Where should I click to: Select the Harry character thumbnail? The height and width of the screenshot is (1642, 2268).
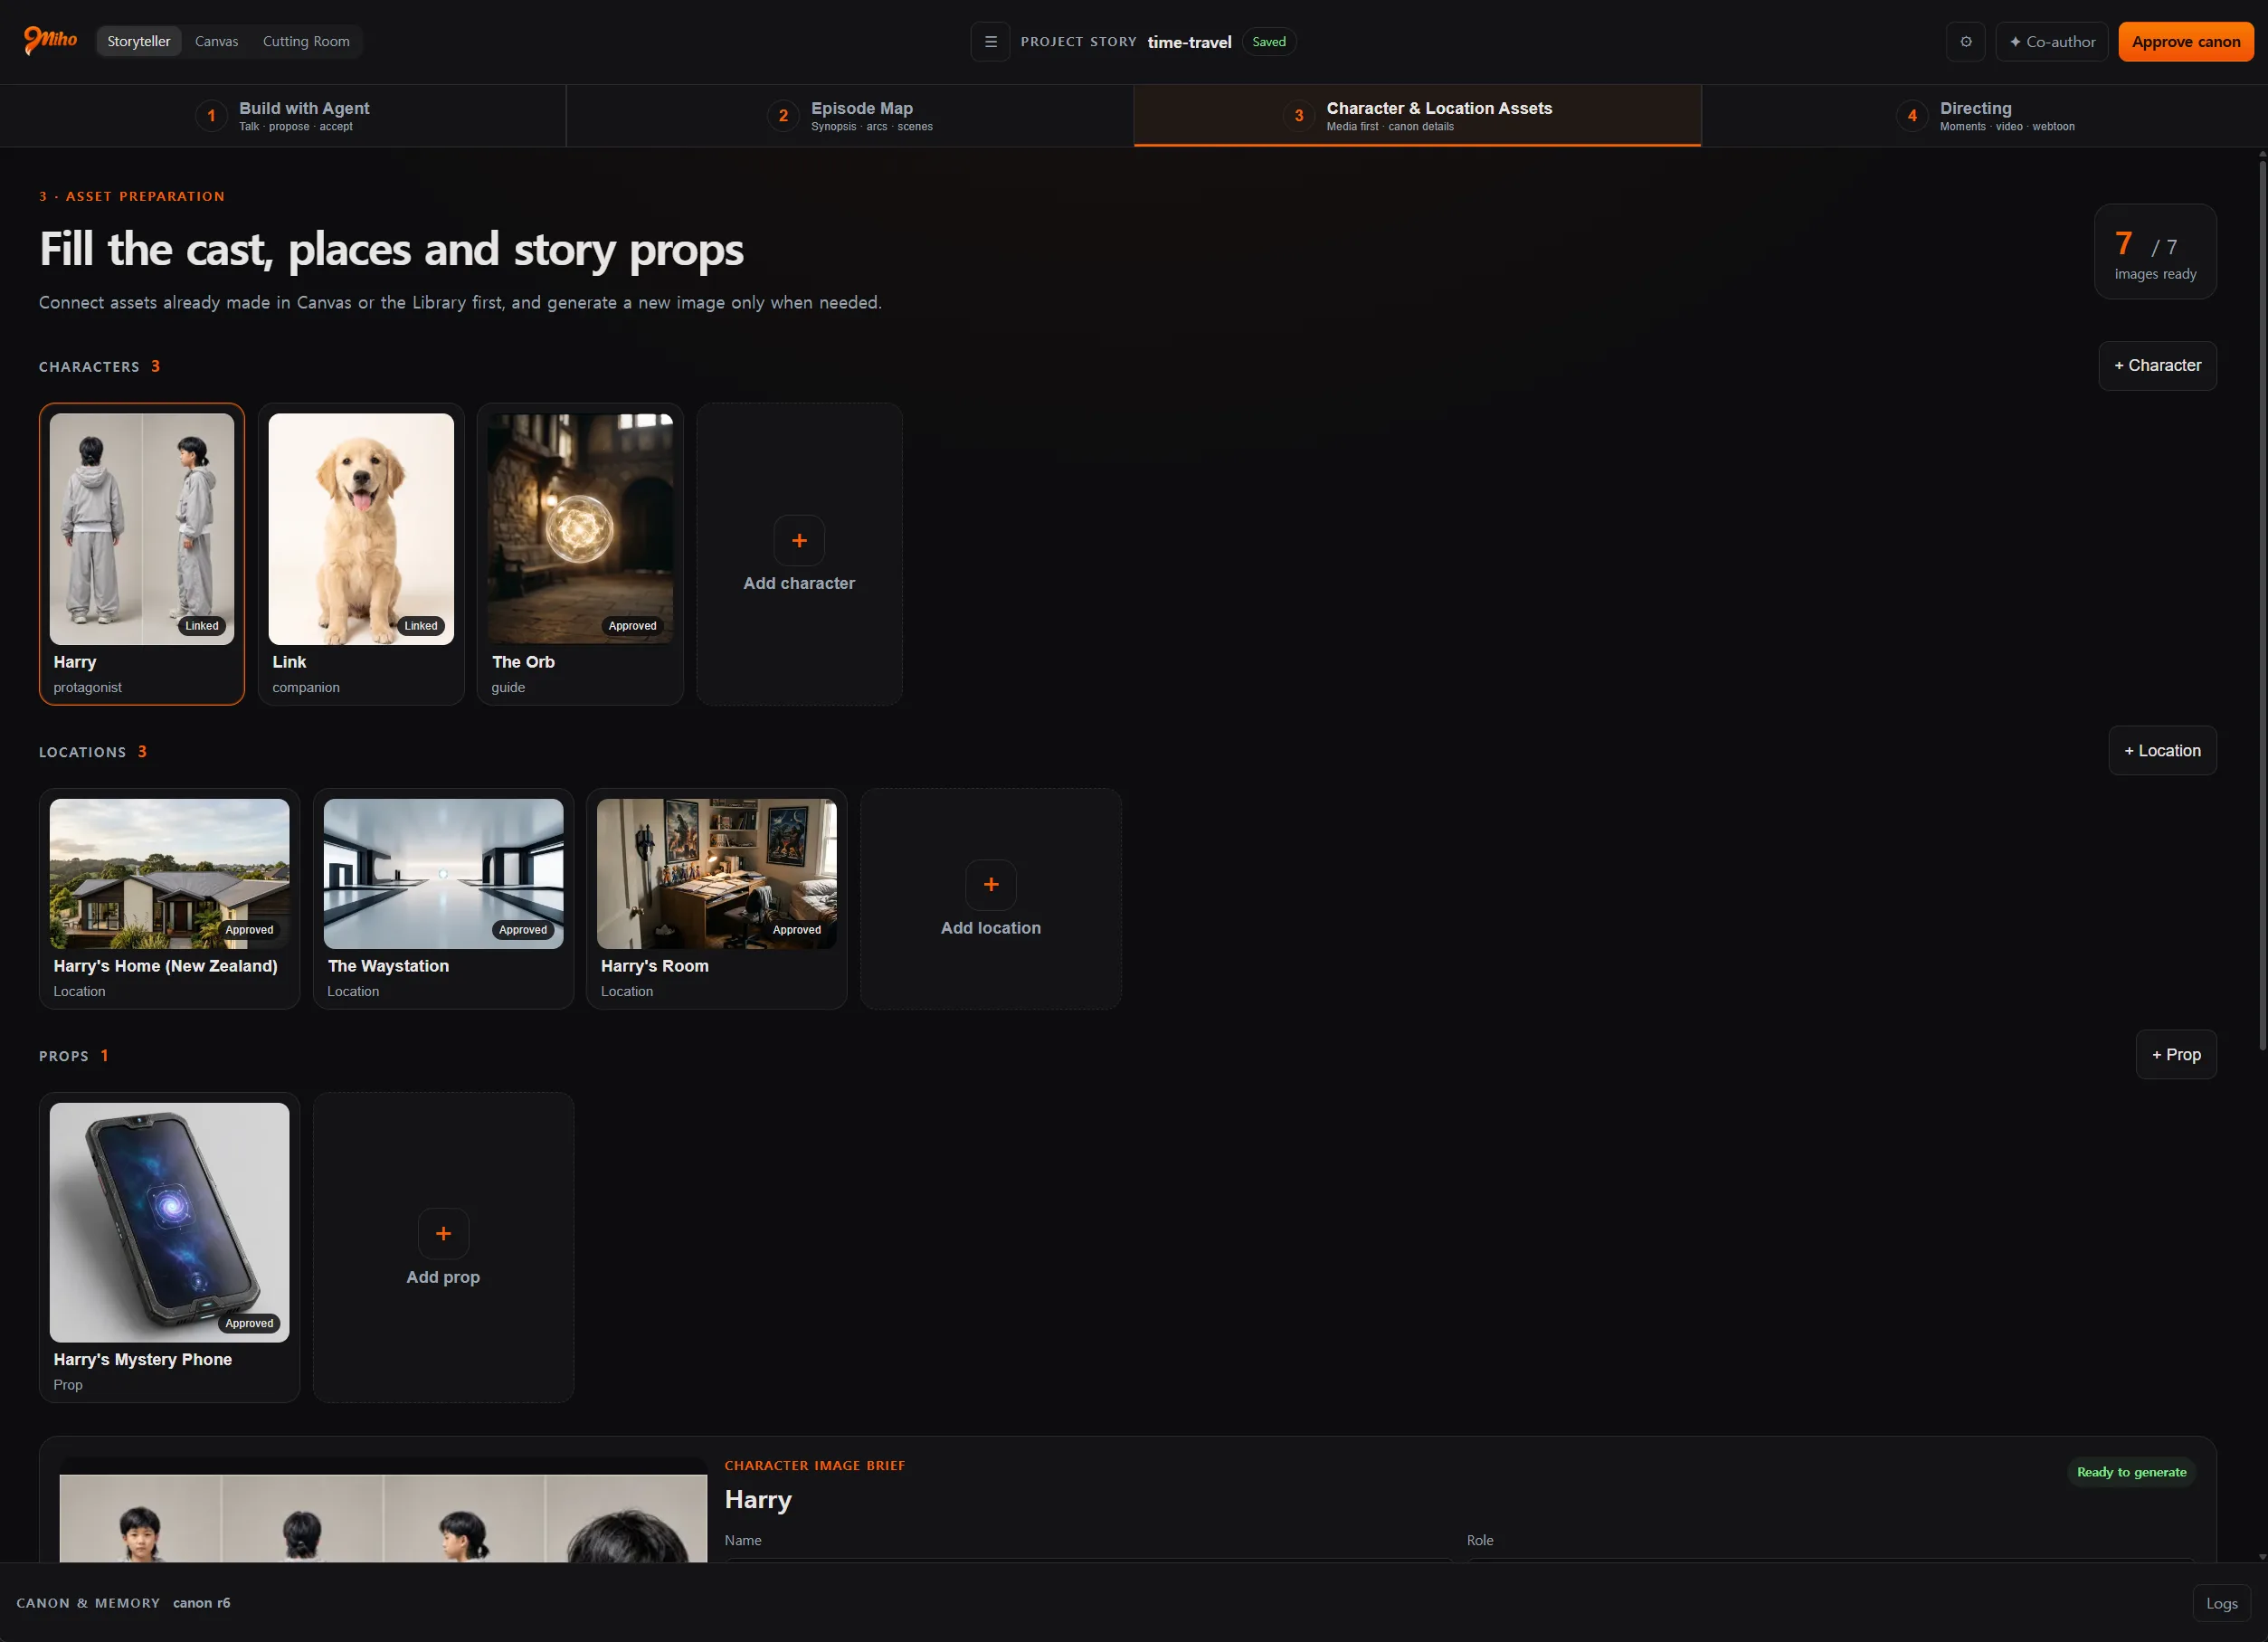pos(142,529)
